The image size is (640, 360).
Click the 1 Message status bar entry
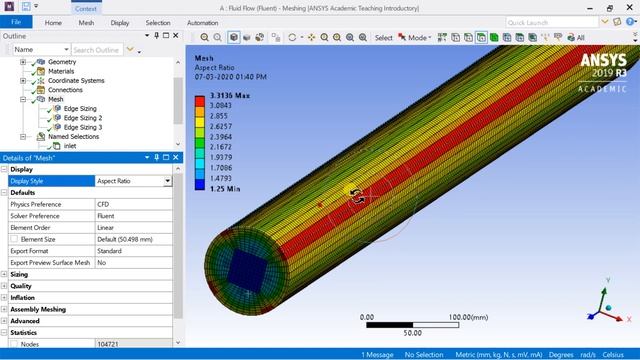click(x=377, y=355)
